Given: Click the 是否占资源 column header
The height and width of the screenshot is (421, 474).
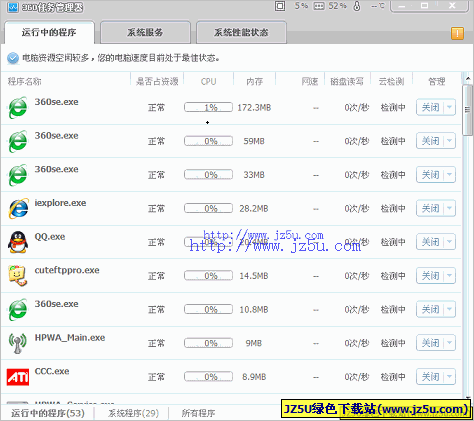Looking at the screenshot, I should point(157,81).
